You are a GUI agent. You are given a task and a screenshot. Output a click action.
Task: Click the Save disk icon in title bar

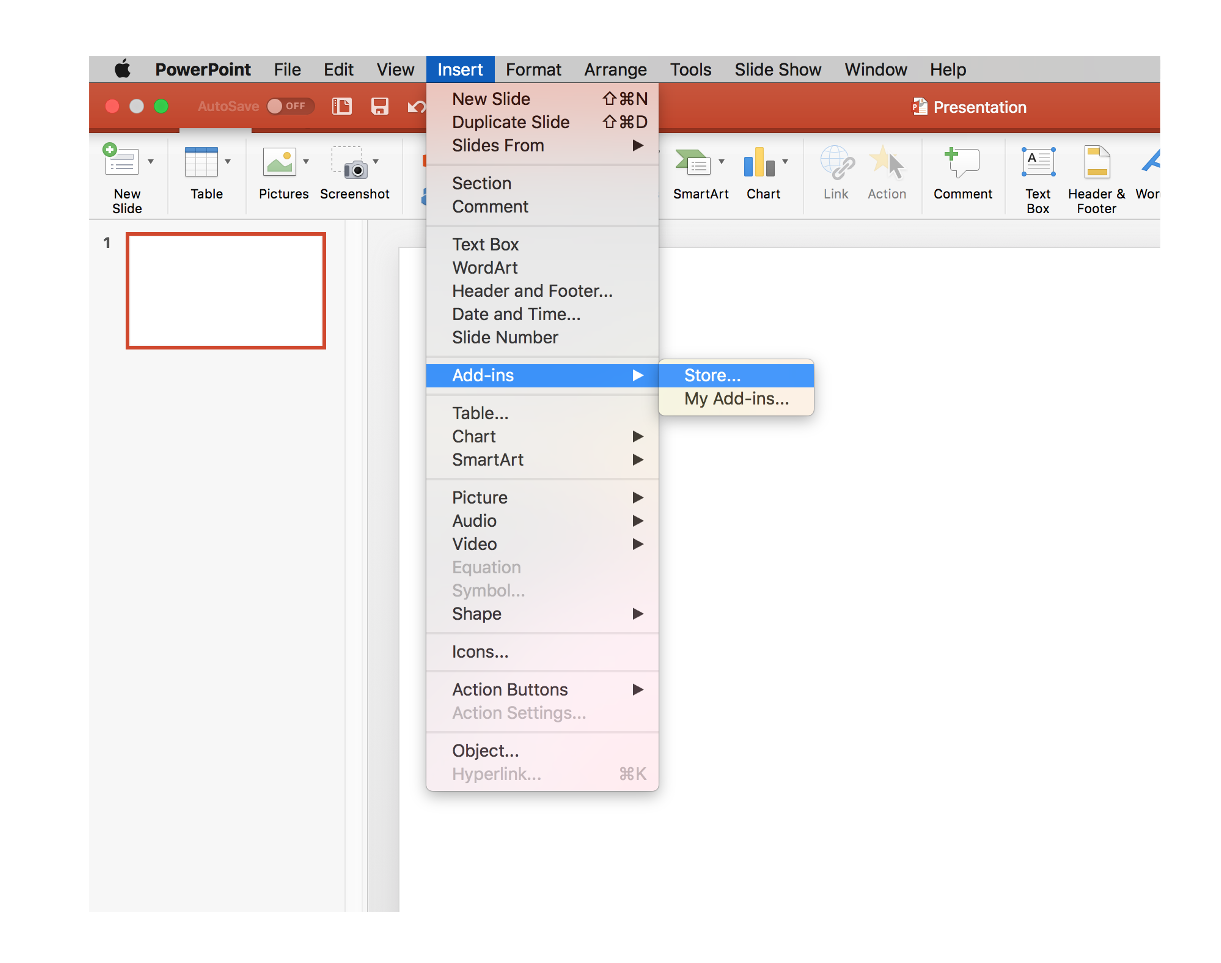(x=380, y=107)
